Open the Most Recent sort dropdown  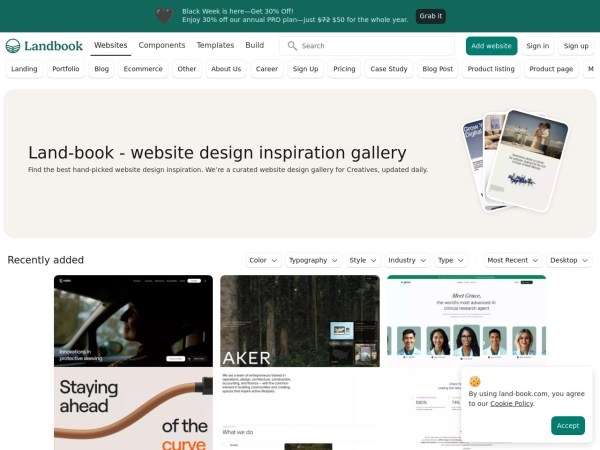pyautogui.click(x=512, y=260)
